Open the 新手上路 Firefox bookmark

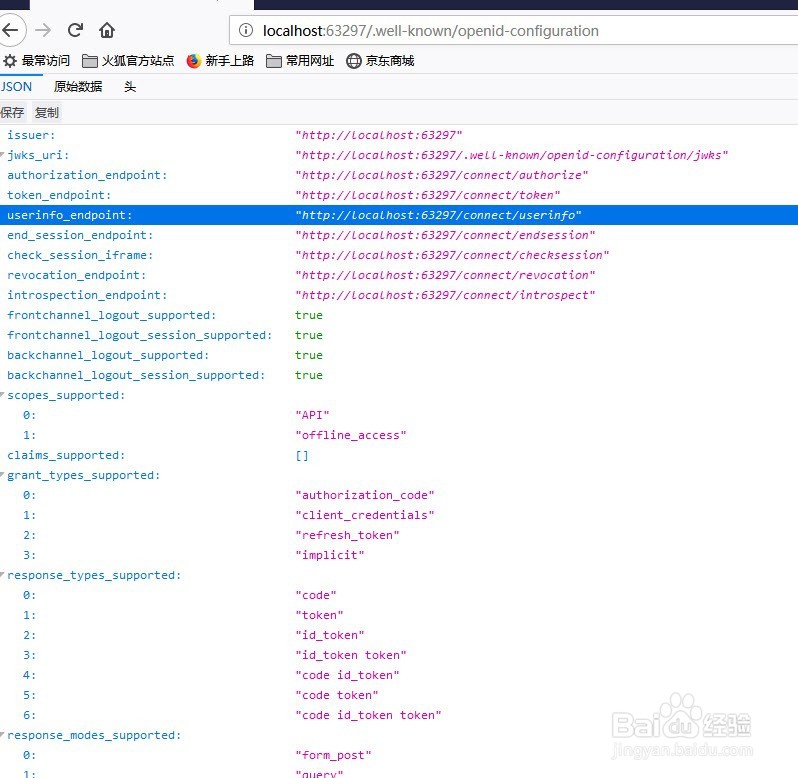220,61
